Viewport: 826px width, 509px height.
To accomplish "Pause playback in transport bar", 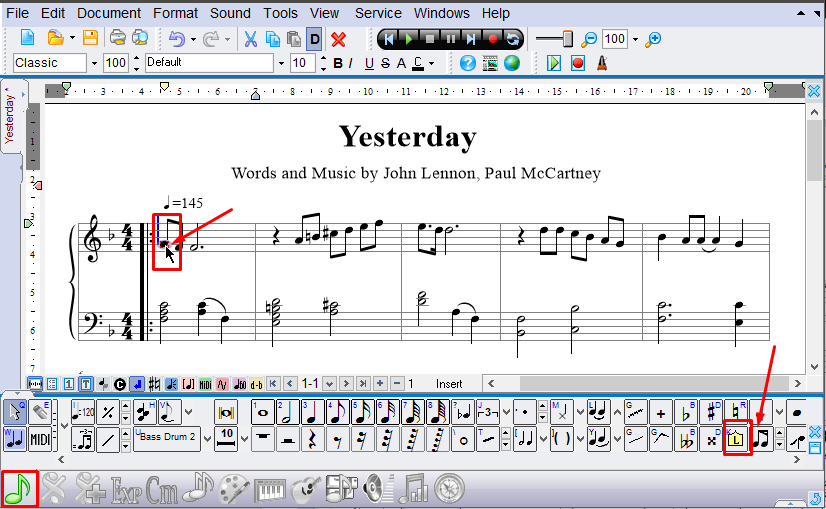I will 450,39.
